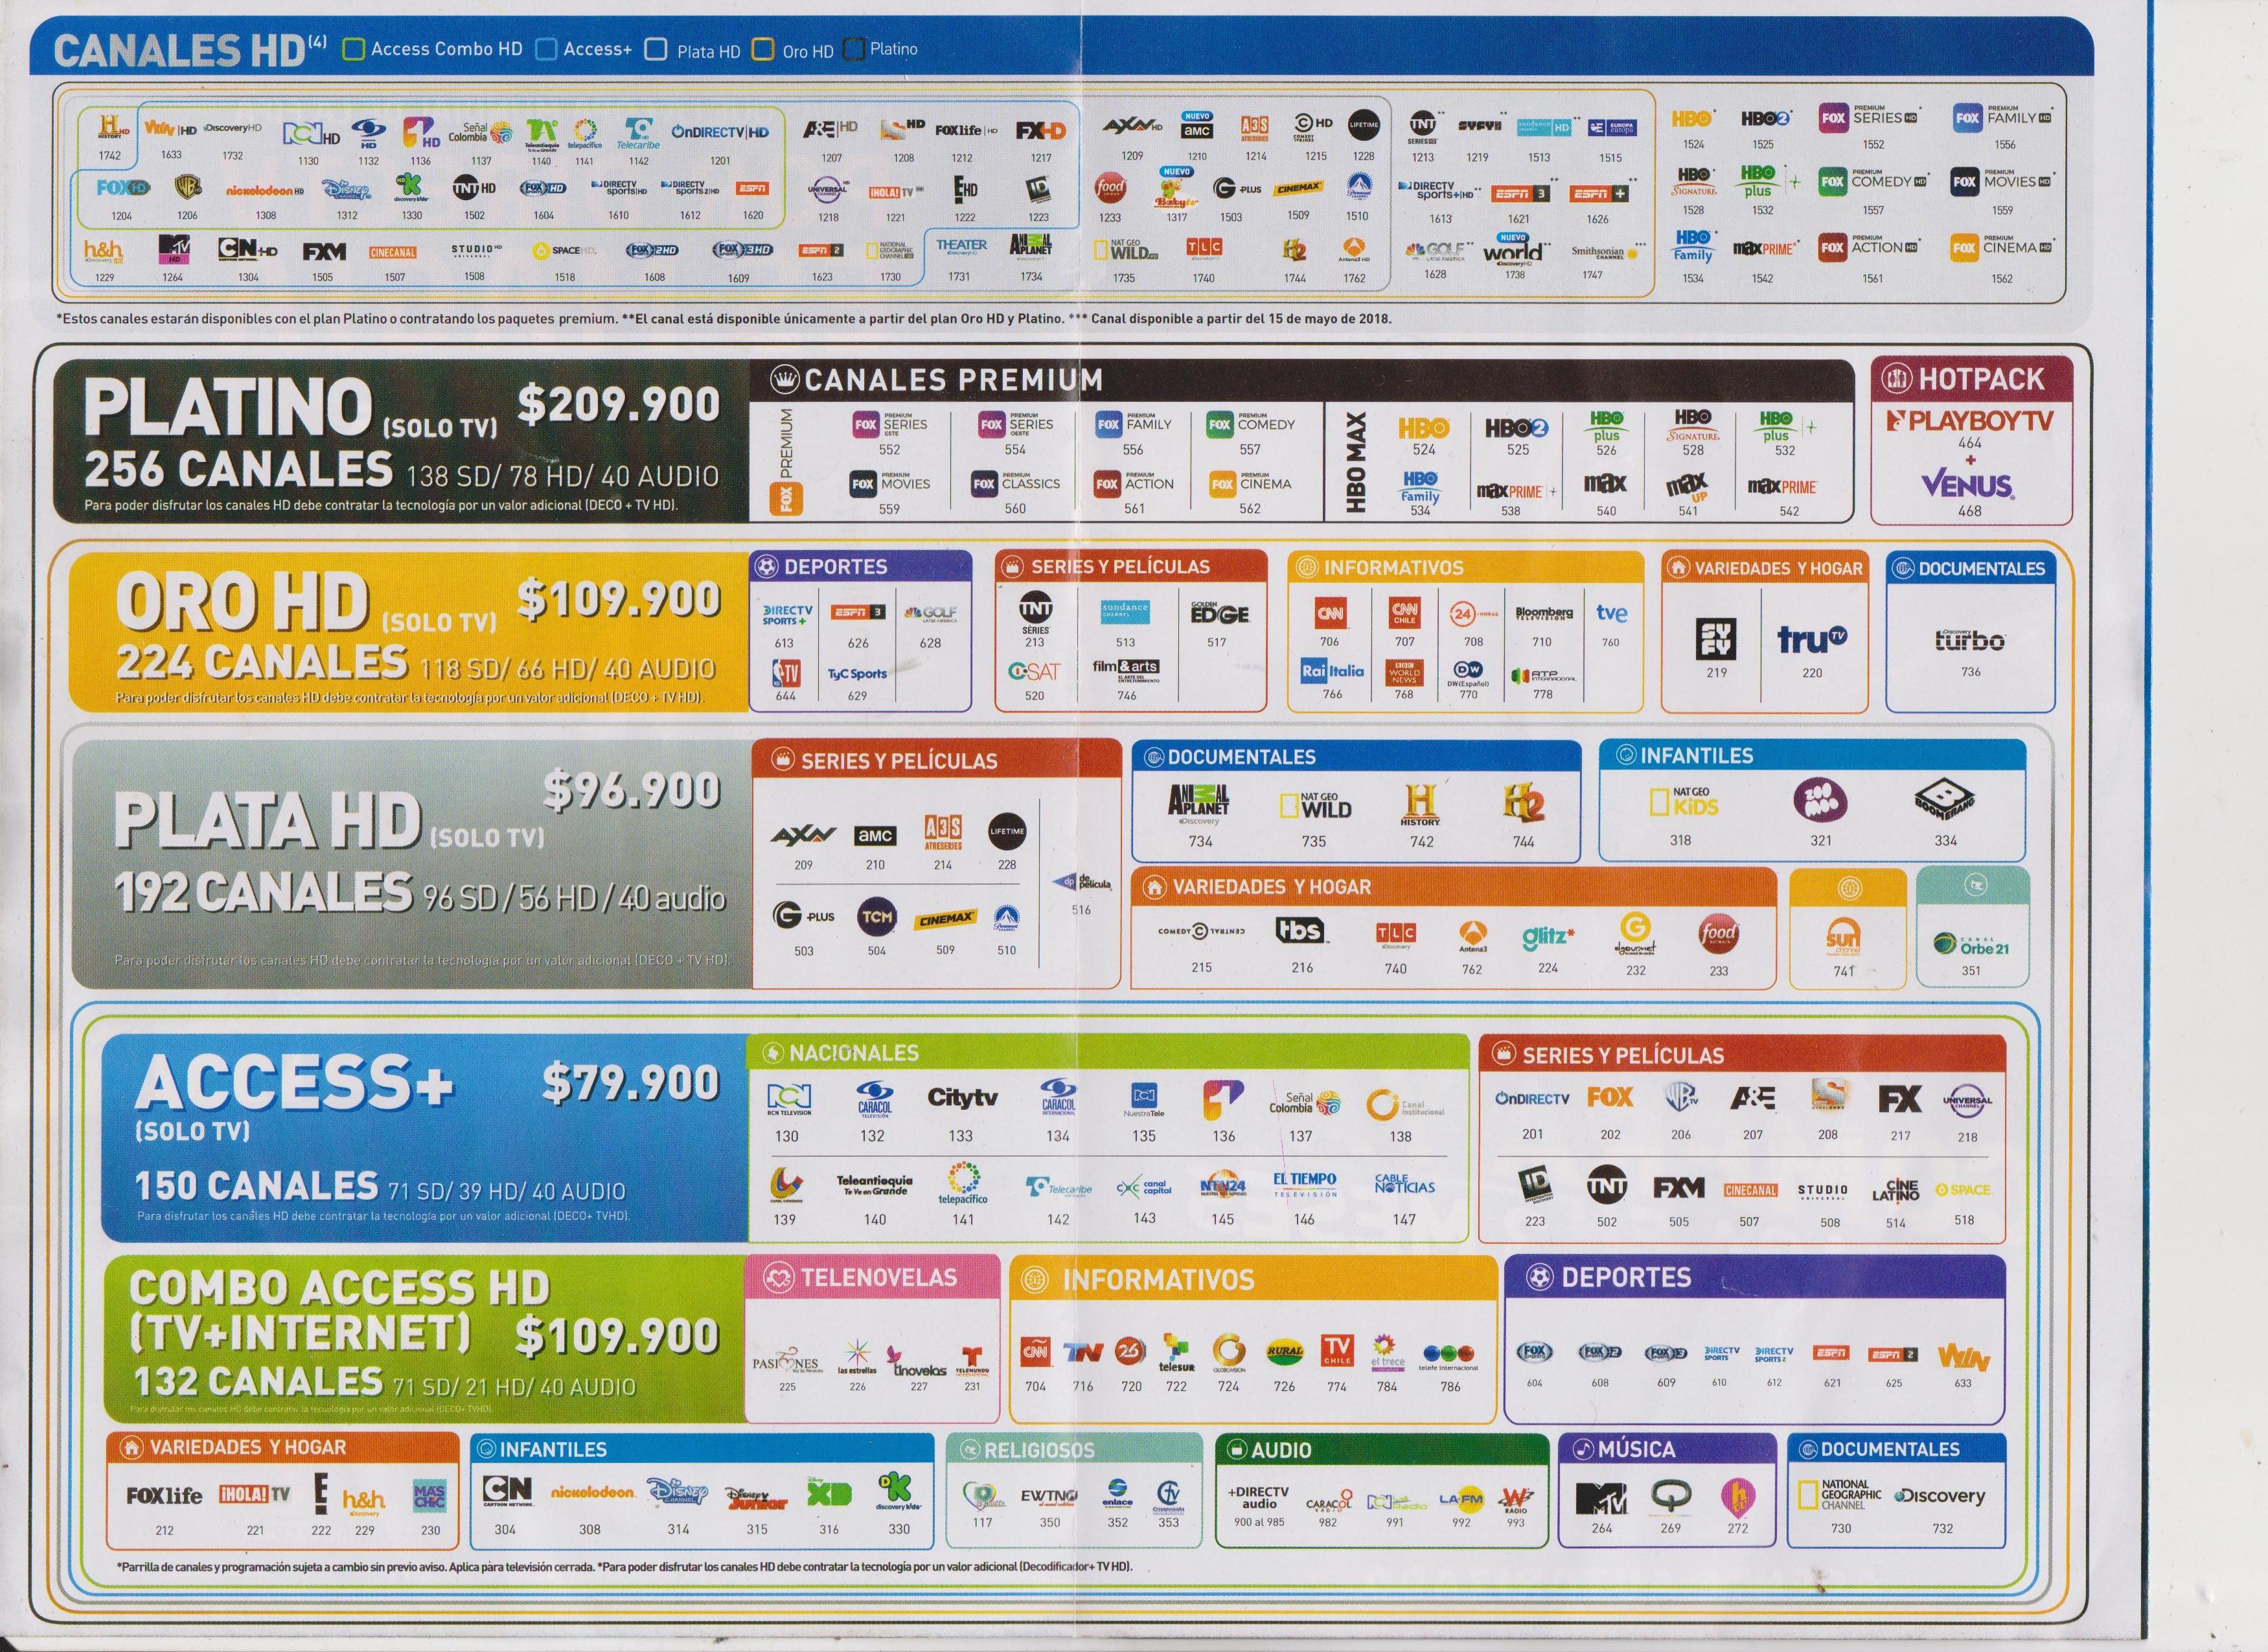Click the HBO channel 524 logo

(1423, 428)
